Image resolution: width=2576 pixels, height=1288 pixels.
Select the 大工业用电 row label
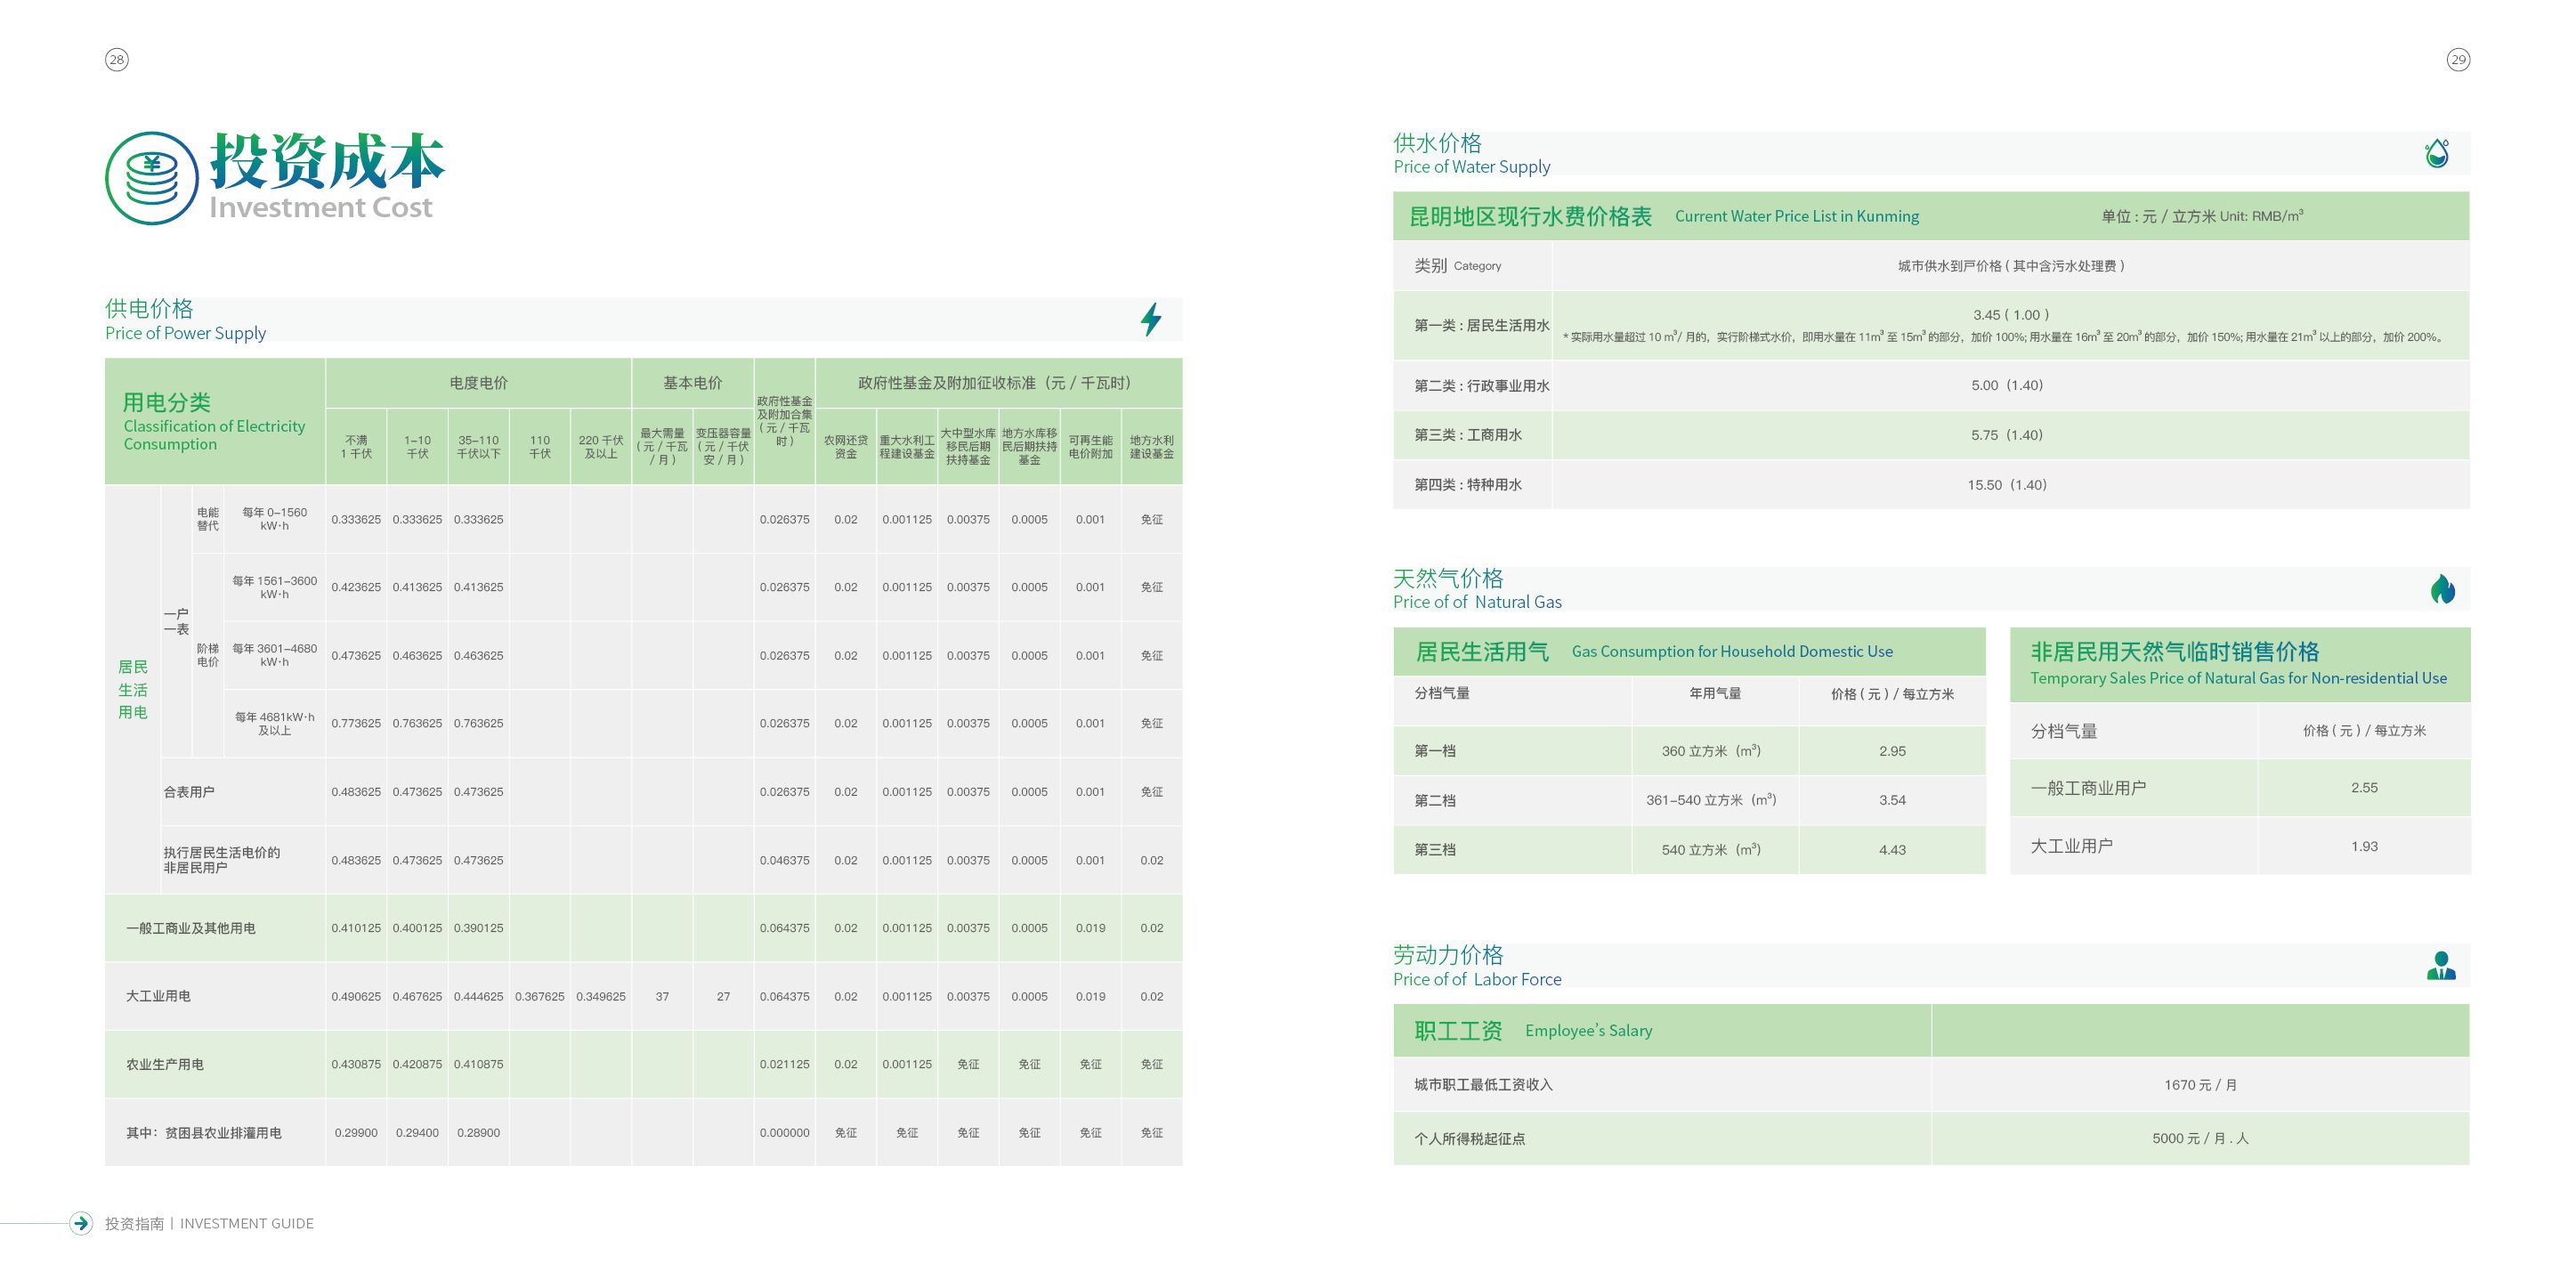point(158,996)
